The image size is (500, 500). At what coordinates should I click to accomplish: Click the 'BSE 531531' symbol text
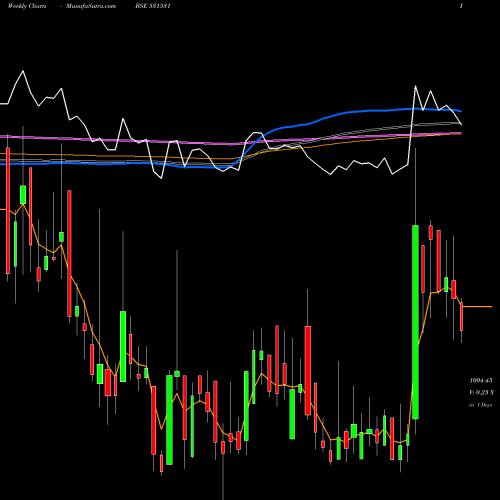153,6
